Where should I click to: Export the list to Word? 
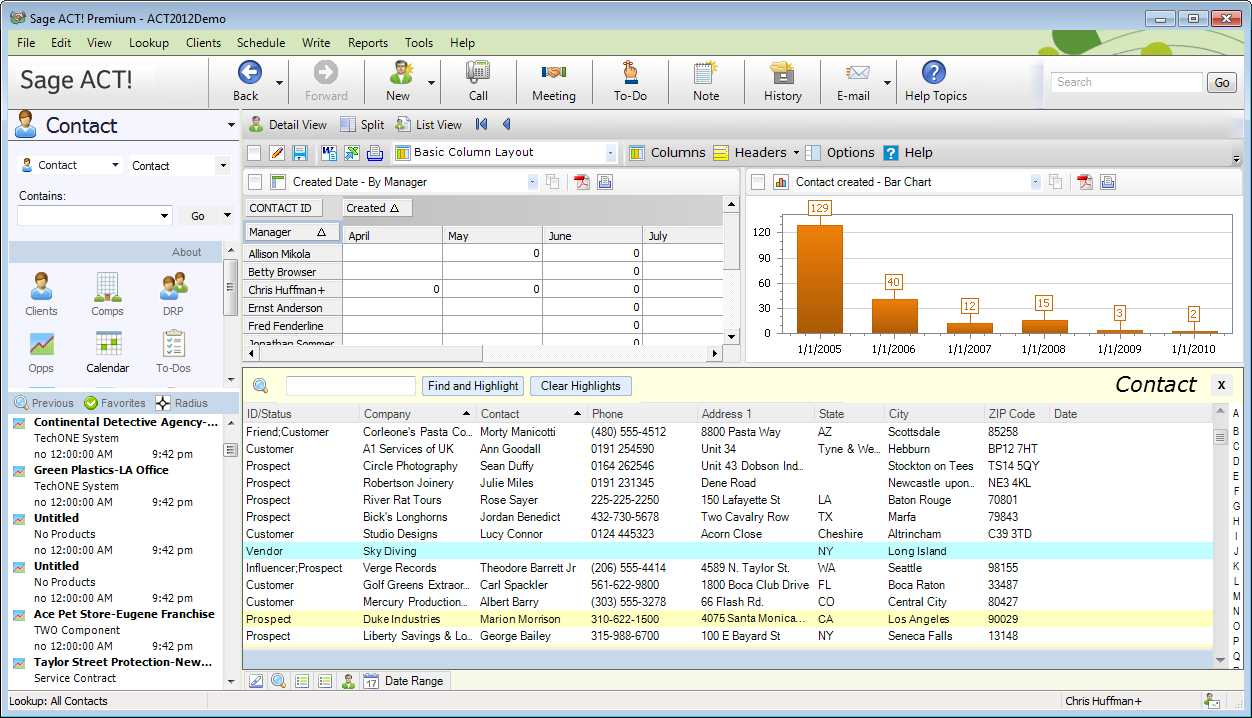point(329,153)
